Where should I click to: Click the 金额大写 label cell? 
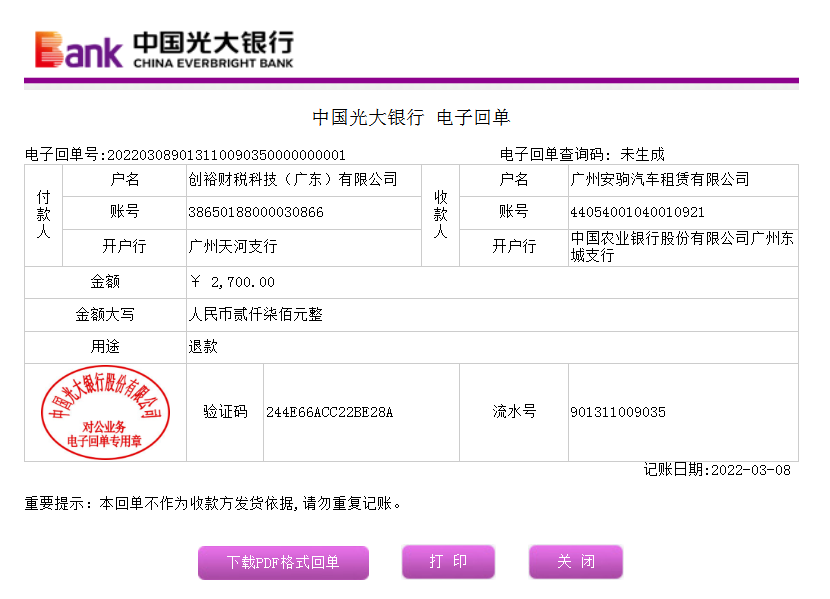105,315
